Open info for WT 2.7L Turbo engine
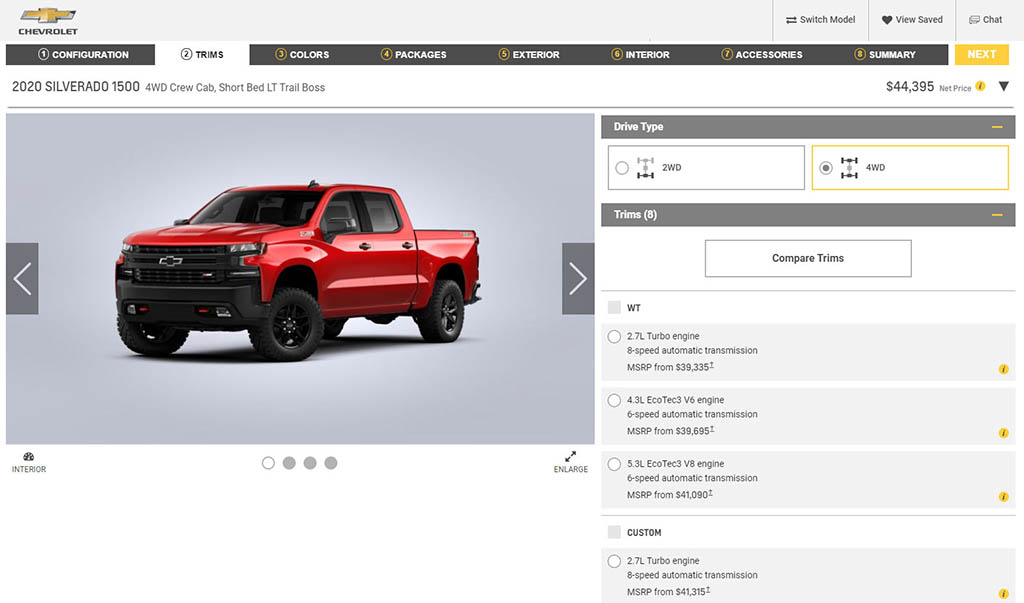The image size is (1024, 603). pyautogui.click(x=1003, y=369)
